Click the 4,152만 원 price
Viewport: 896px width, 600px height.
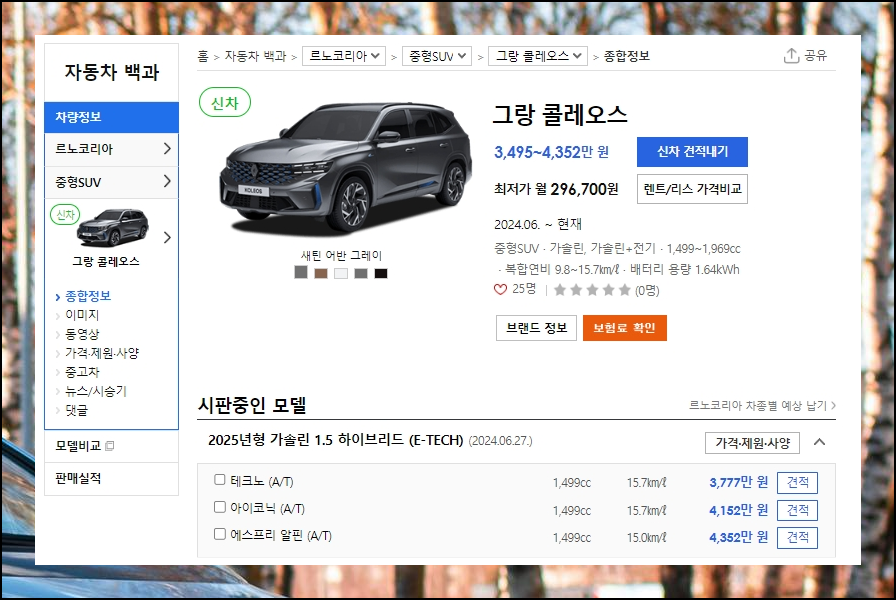coord(738,510)
